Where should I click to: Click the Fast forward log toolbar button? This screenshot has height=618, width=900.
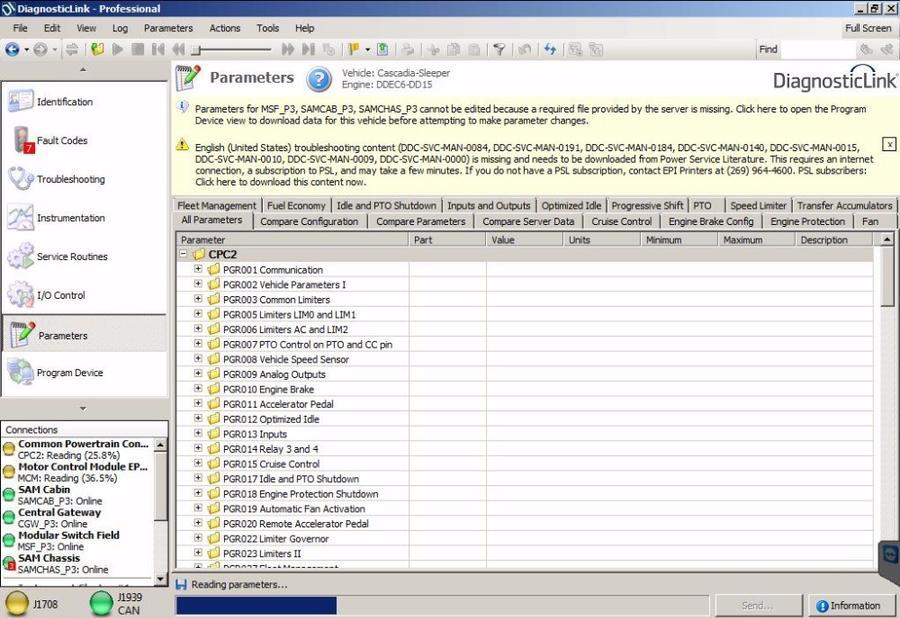(x=288, y=50)
